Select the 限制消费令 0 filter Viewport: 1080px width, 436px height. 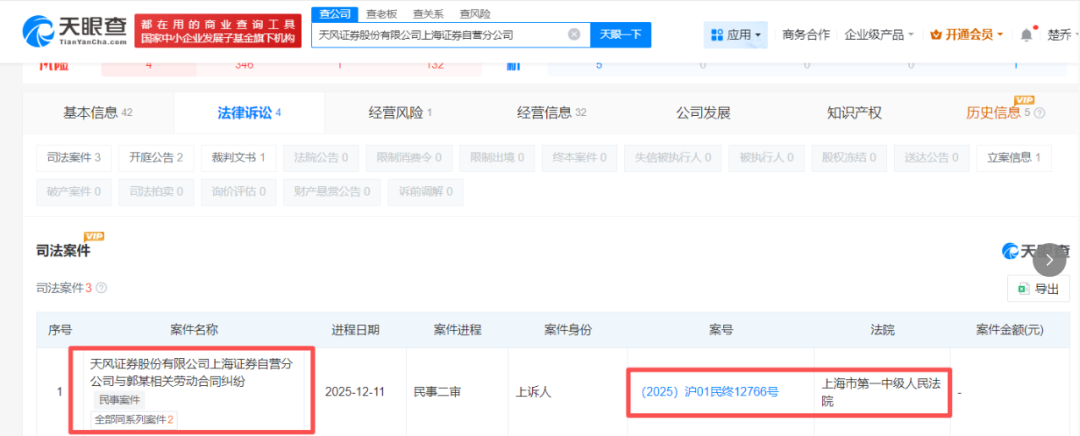pyautogui.click(x=409, y=158)
